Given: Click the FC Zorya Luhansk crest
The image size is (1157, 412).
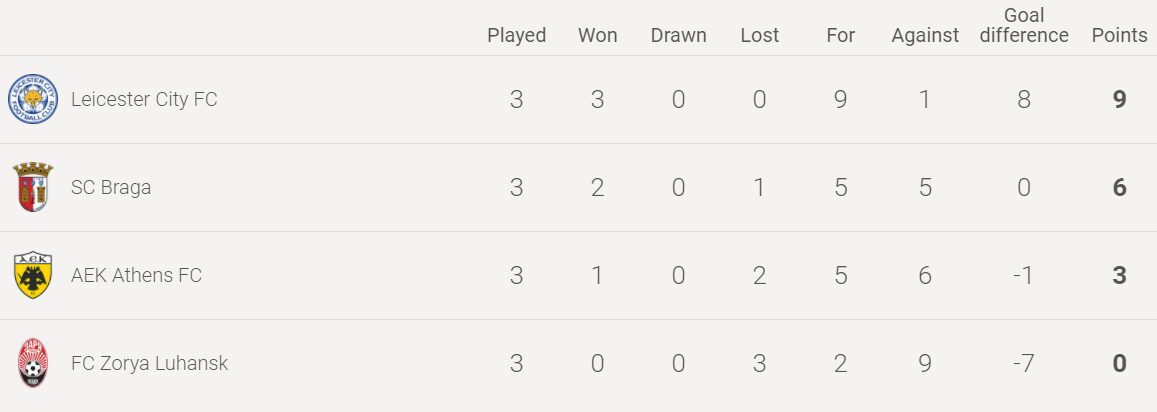Looking at the screenshot, I should pos(33,363).
